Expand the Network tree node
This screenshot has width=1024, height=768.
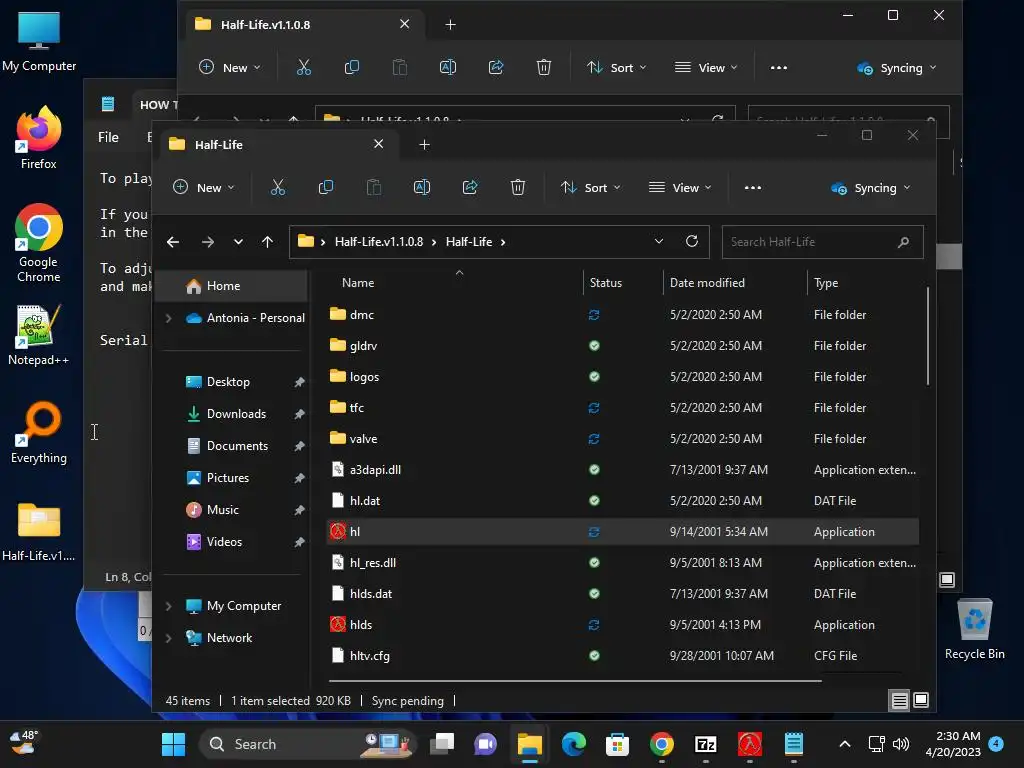(x=168, y=638)
